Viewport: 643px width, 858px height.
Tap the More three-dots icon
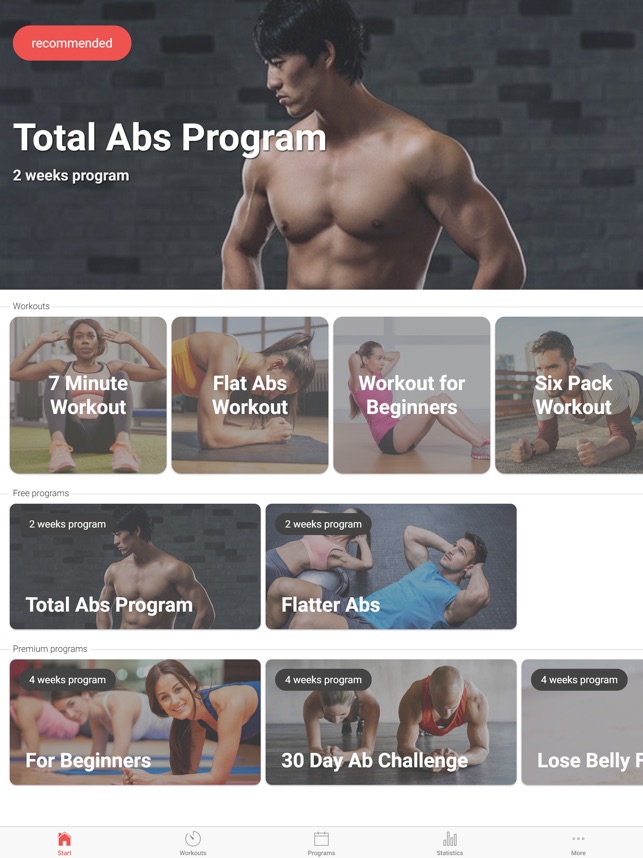click(578, 839)
